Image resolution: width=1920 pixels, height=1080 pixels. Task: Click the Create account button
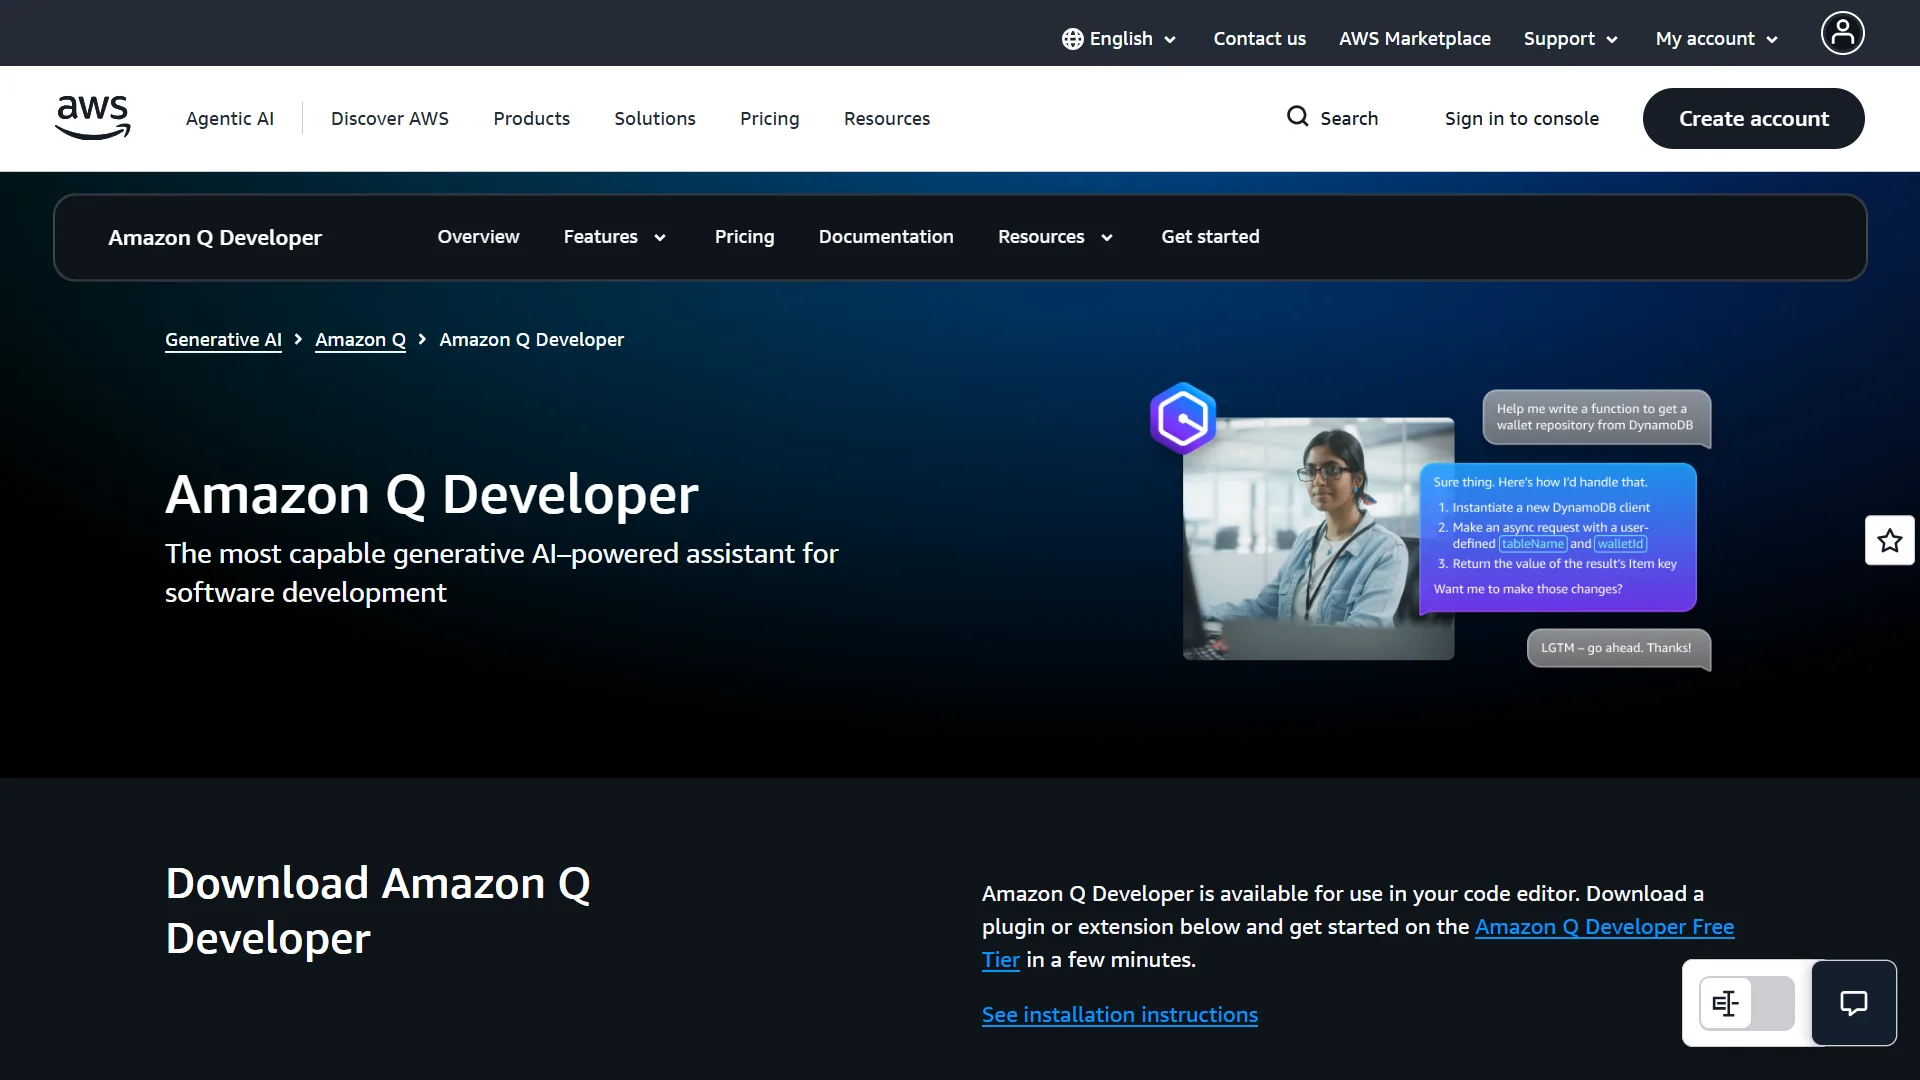pos(1753,118)
